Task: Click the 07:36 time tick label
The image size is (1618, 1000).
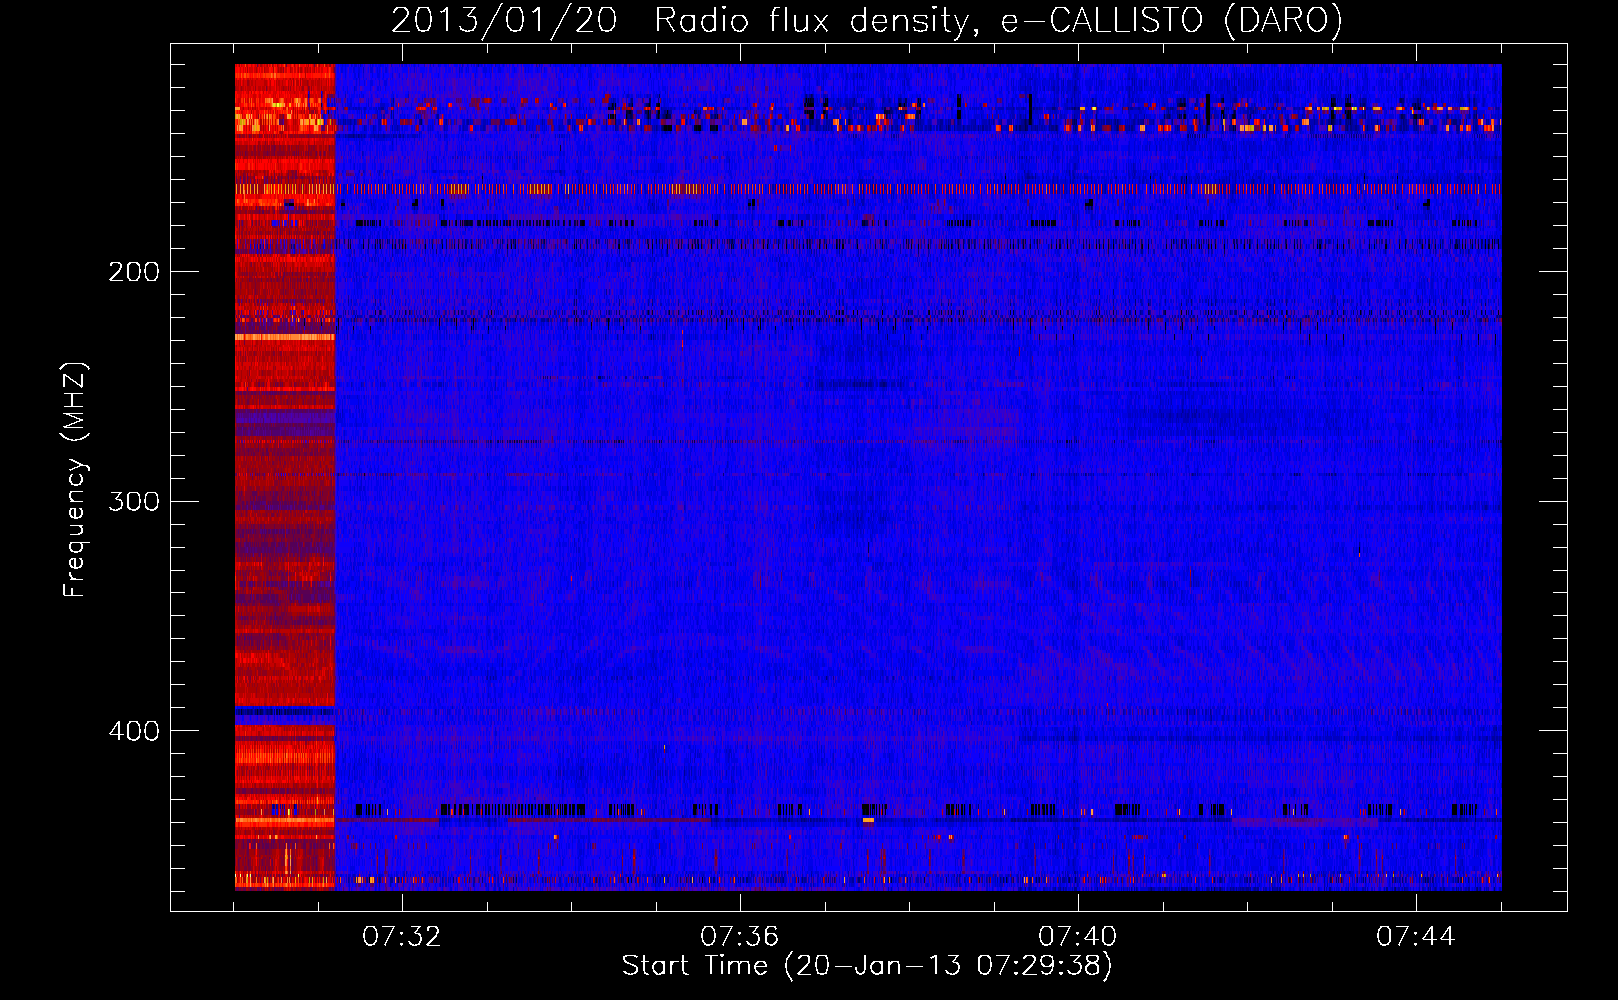Action: [739, 937]
